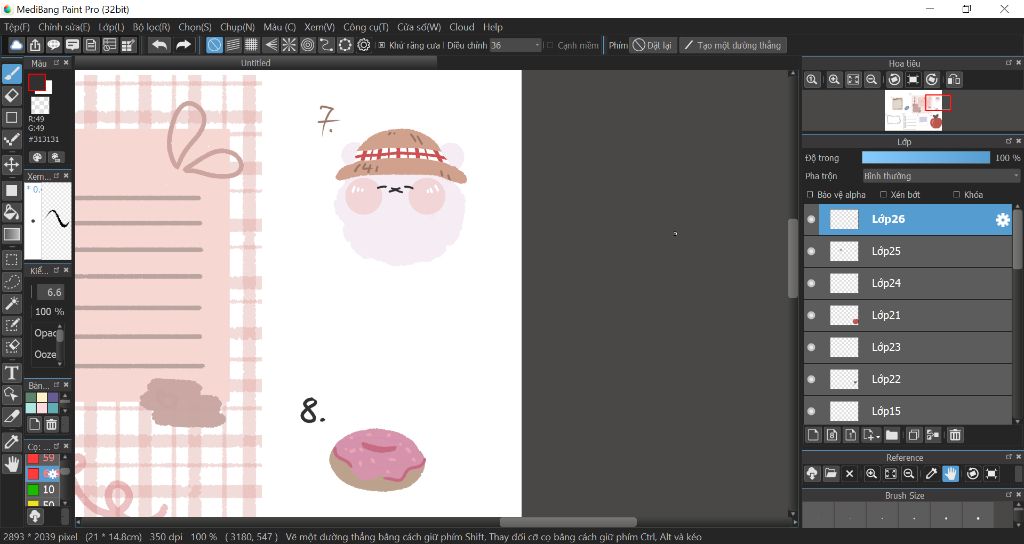Enable the grid snap guide
The width and height of the screenshot is (1024, 544).
251,45
